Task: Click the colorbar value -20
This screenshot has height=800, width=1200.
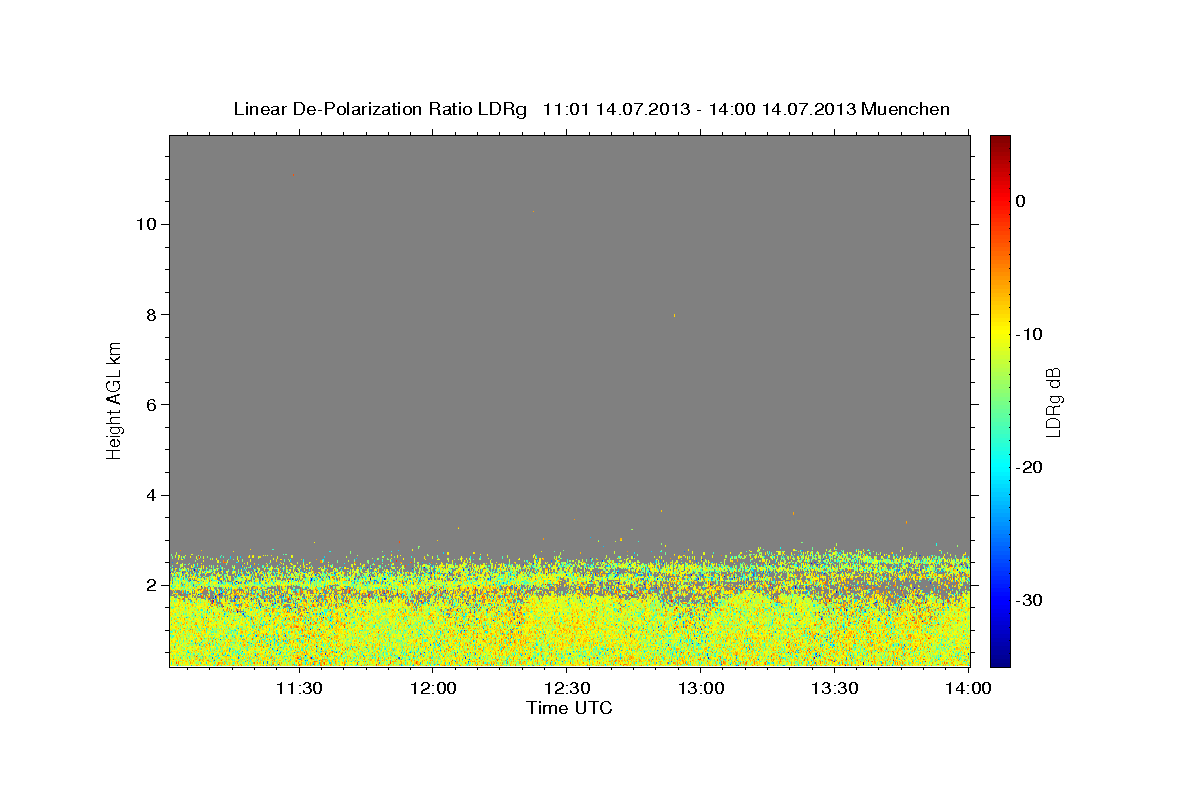Action: (x=1028, y=467)
